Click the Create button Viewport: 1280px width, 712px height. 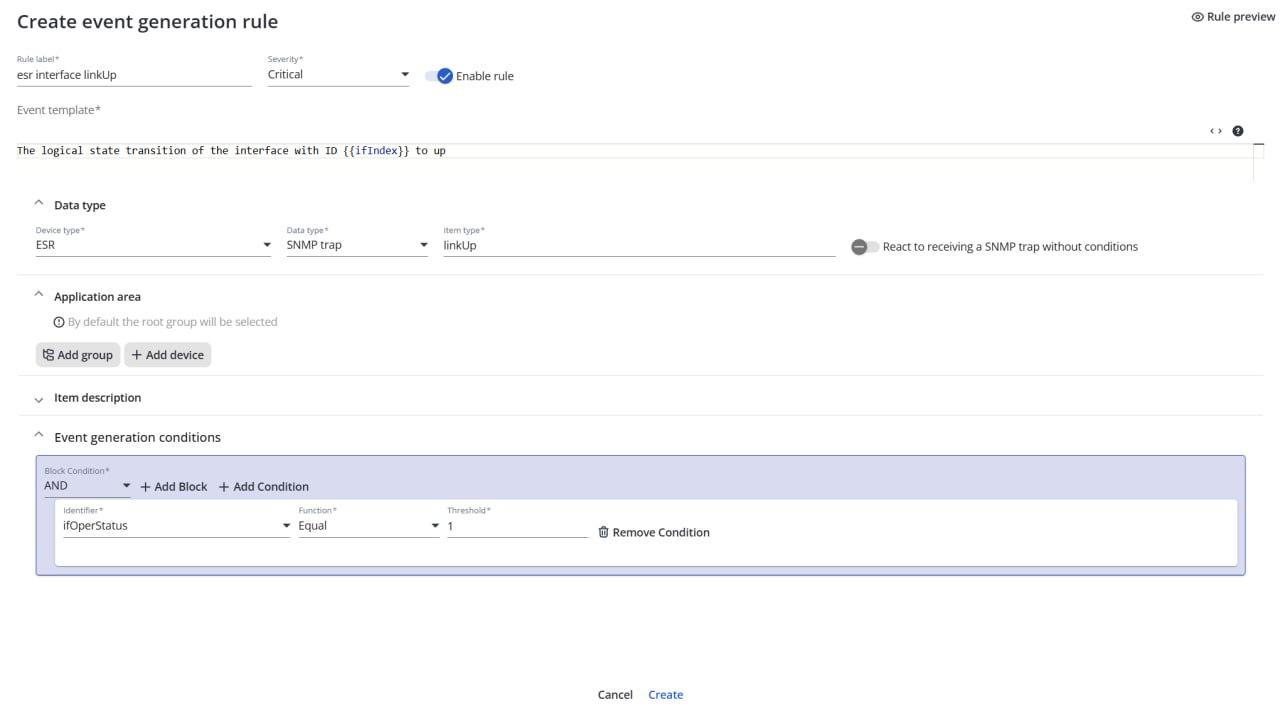pyautogui.click(x=665, y=695)
